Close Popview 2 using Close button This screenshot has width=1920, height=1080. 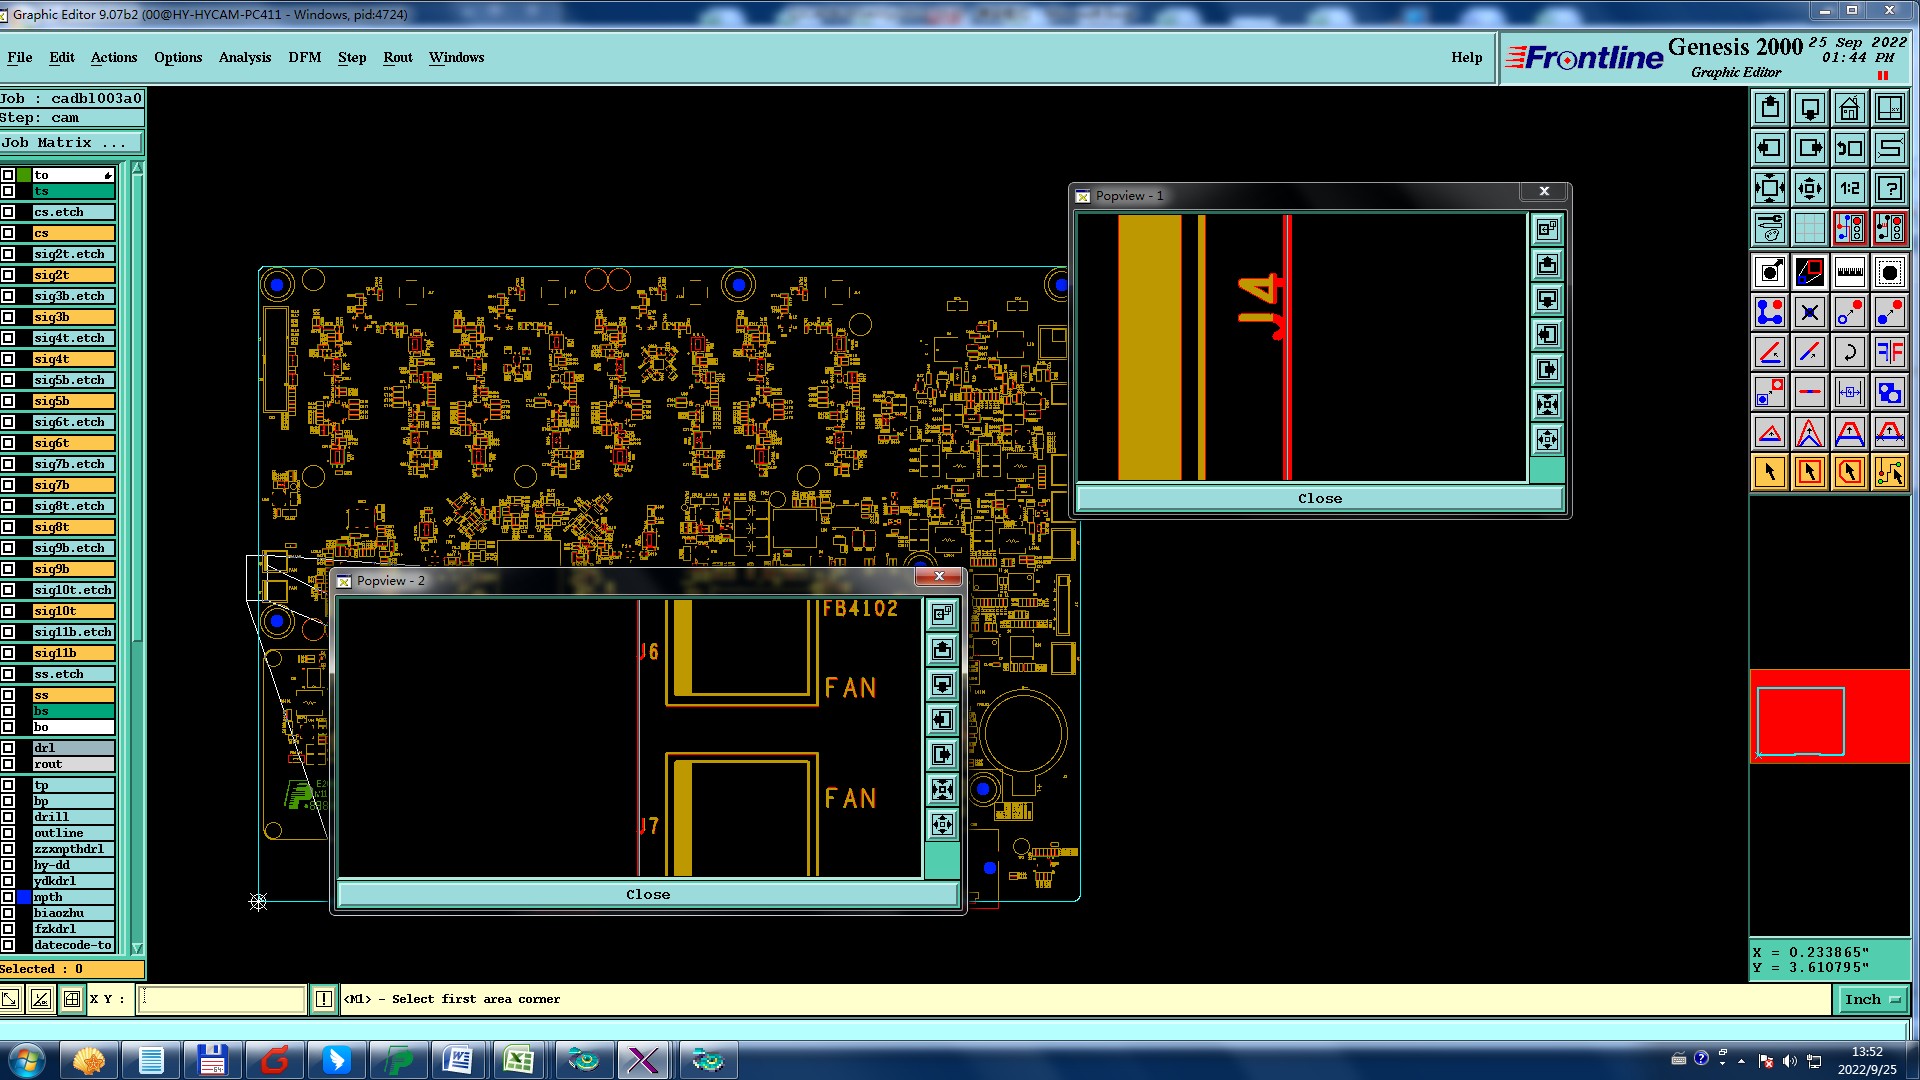647,894
